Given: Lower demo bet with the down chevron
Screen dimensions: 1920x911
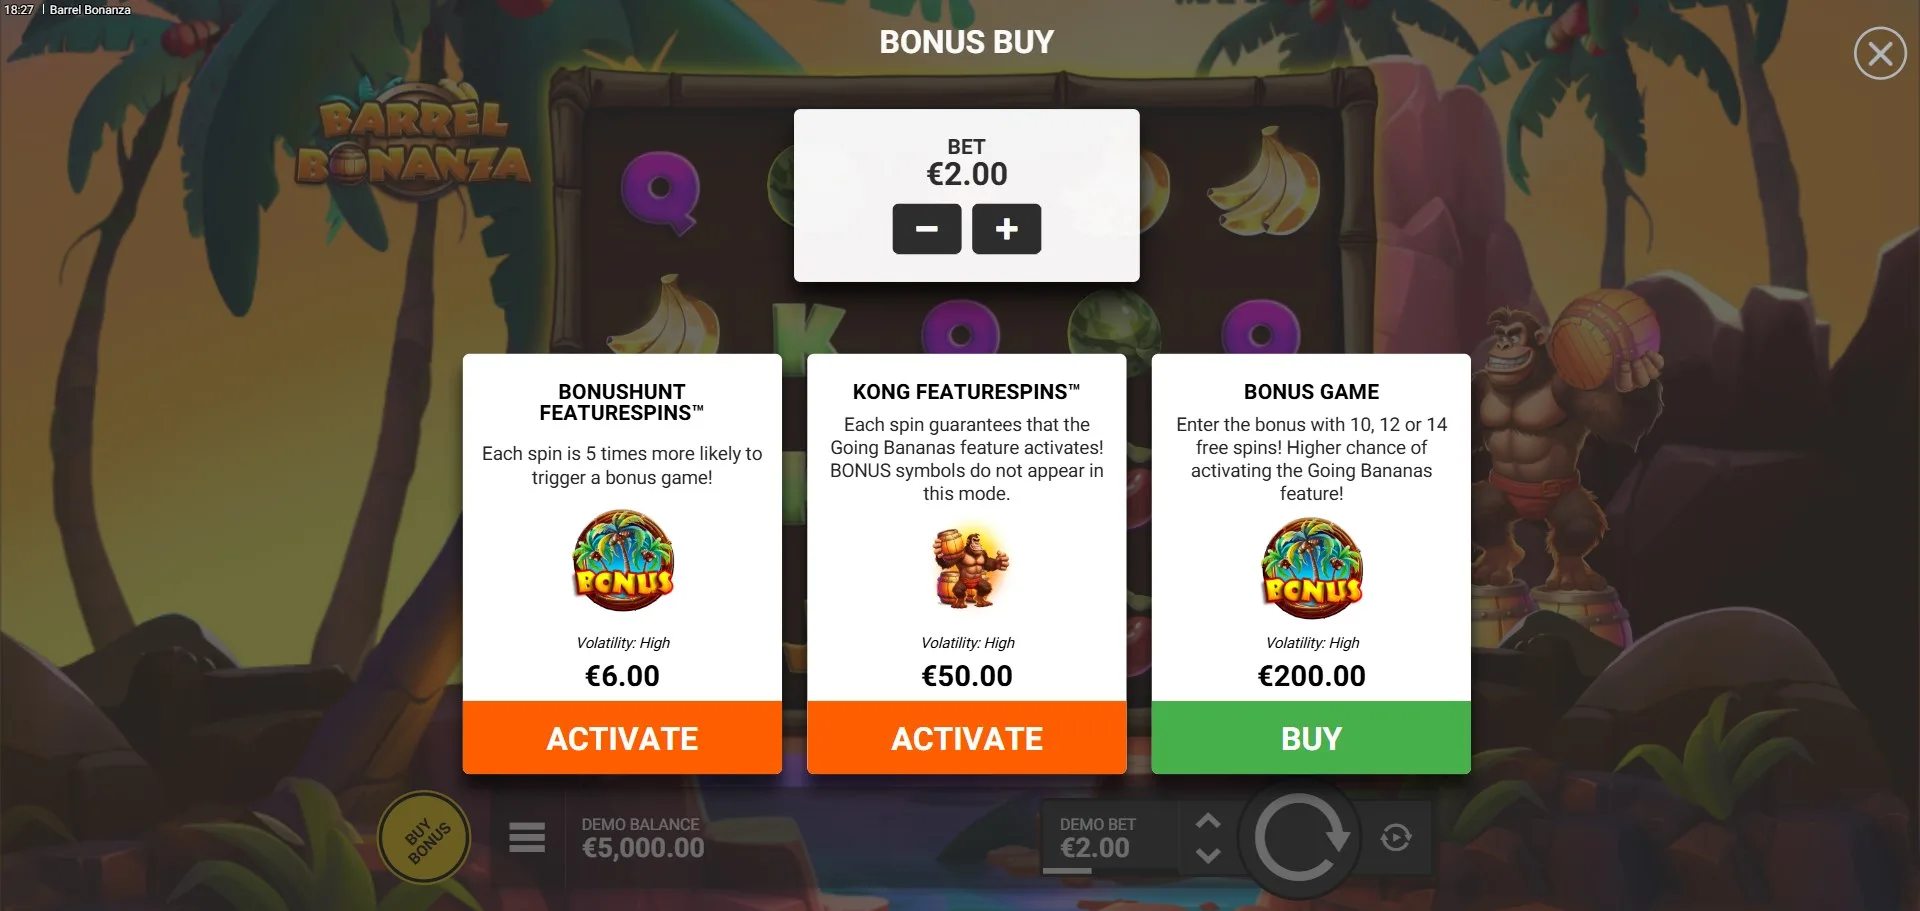Looking at the screenshot, I should tap(1208, 855).
